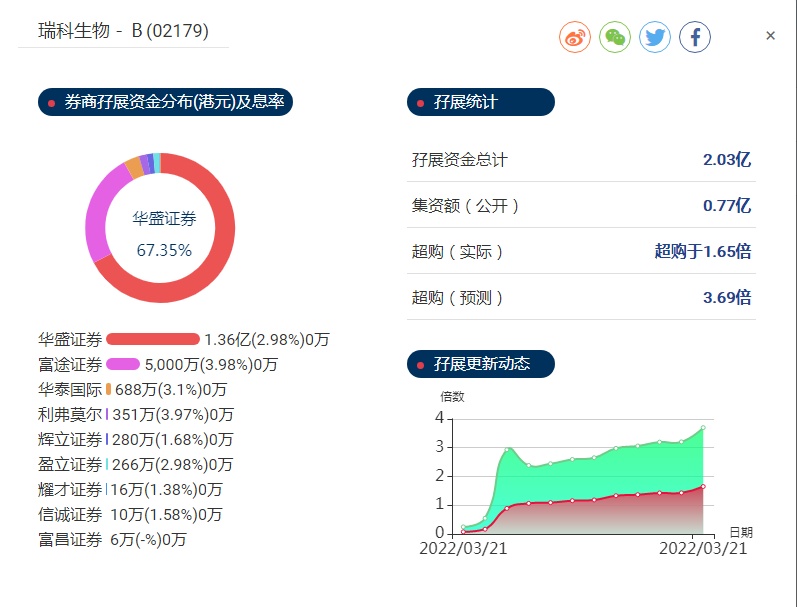This screenshot has width=797, height=607.
Task: Share to Weibo via the orange icon
Action: click(x=575, y=37)
